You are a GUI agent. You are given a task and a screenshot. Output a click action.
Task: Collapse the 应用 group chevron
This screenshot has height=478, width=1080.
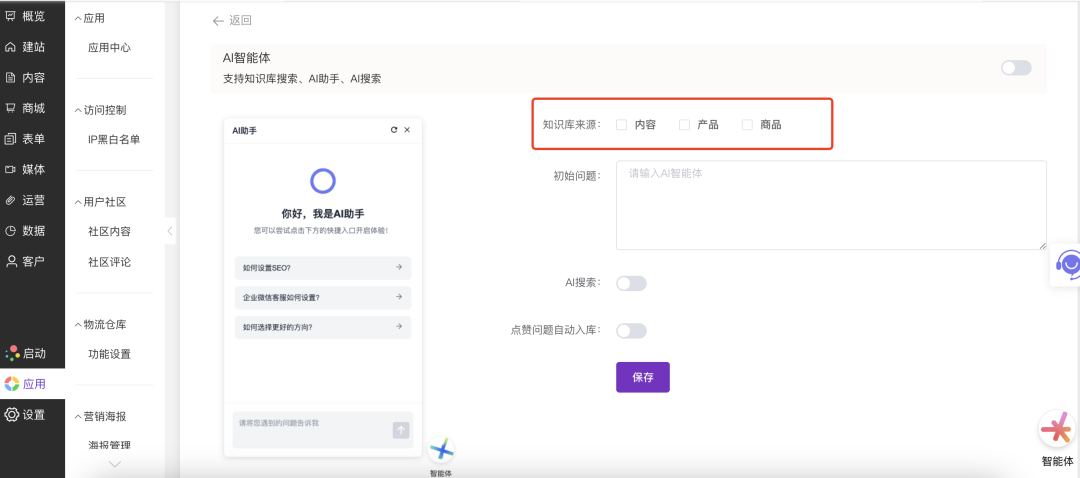point(78,19)
